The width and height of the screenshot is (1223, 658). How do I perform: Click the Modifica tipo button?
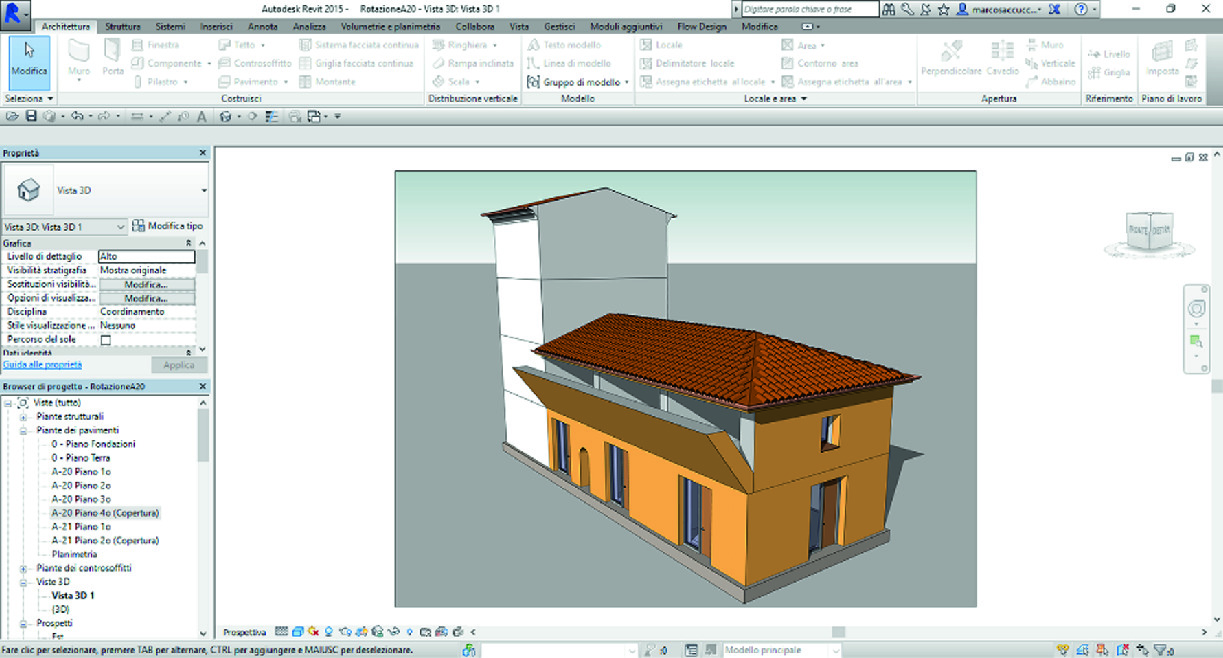tap(168, 226)
